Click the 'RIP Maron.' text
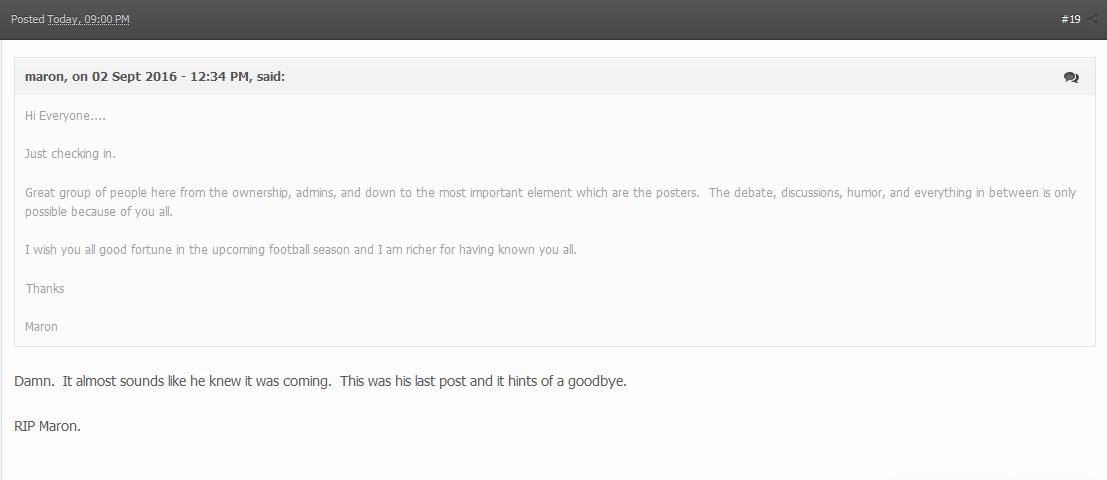The image size is (1107, 480). click(x=47, y=426)
